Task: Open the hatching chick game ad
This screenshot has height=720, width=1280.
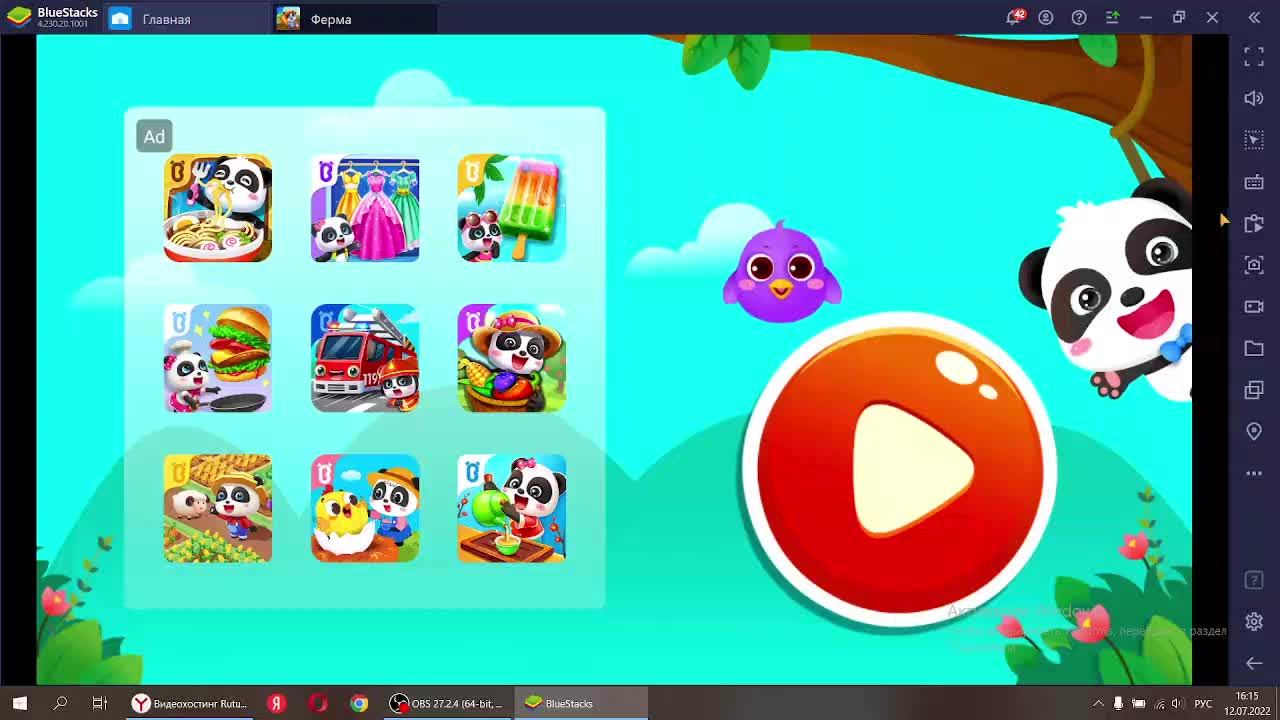Action: 365,508
